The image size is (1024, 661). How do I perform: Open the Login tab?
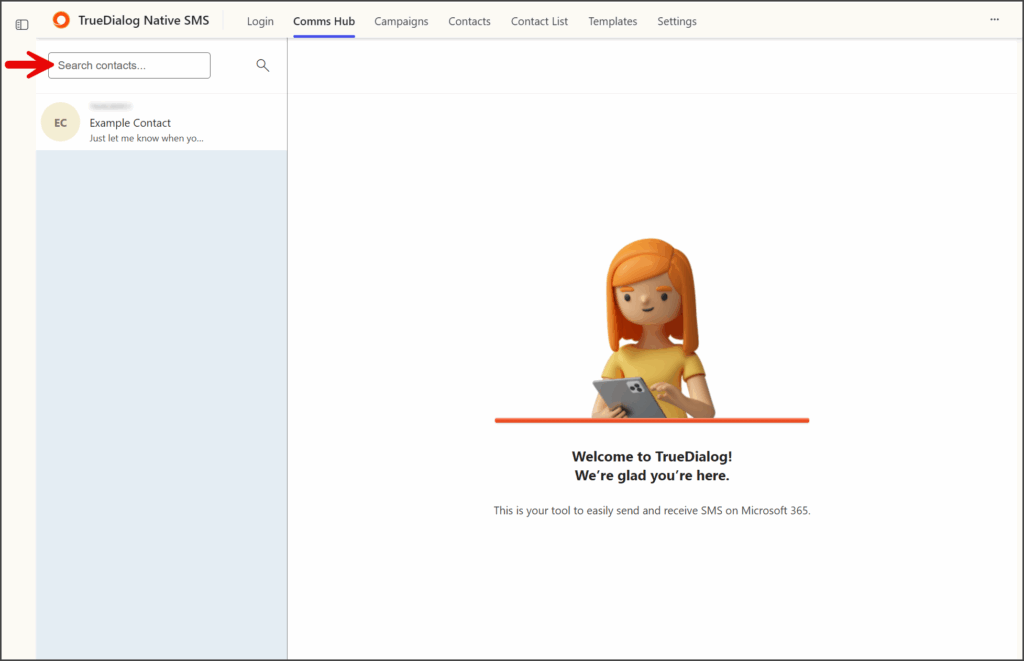[x=260, y=21]
